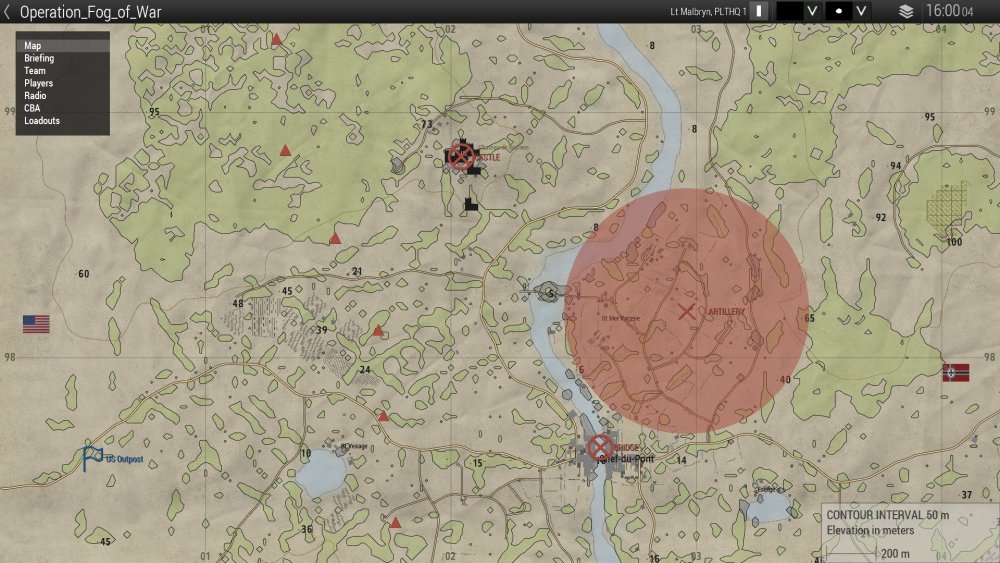Open the black color swatch selector
Screen dimensions: 1000x563
(x=790, y=11)
